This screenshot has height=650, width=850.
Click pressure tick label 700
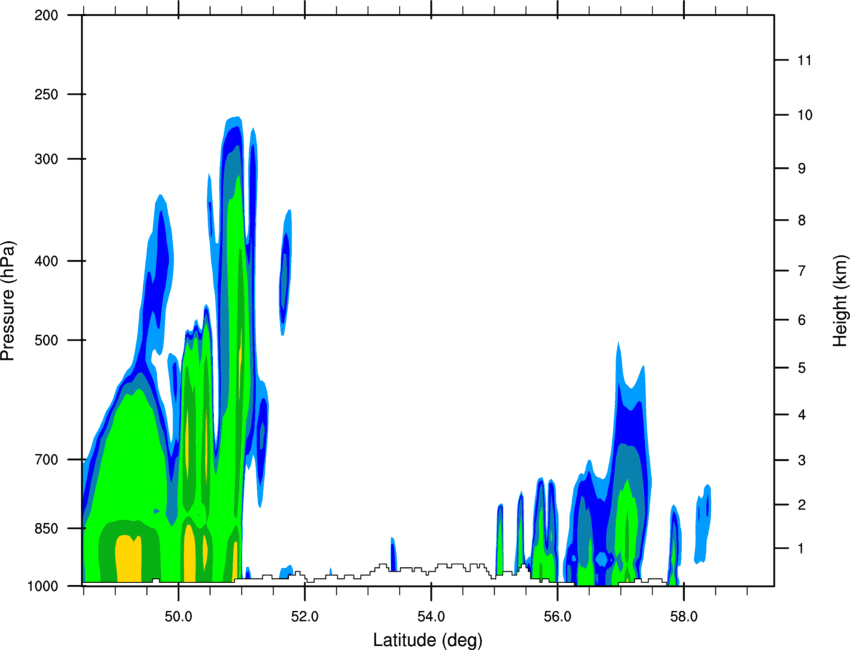46,460
